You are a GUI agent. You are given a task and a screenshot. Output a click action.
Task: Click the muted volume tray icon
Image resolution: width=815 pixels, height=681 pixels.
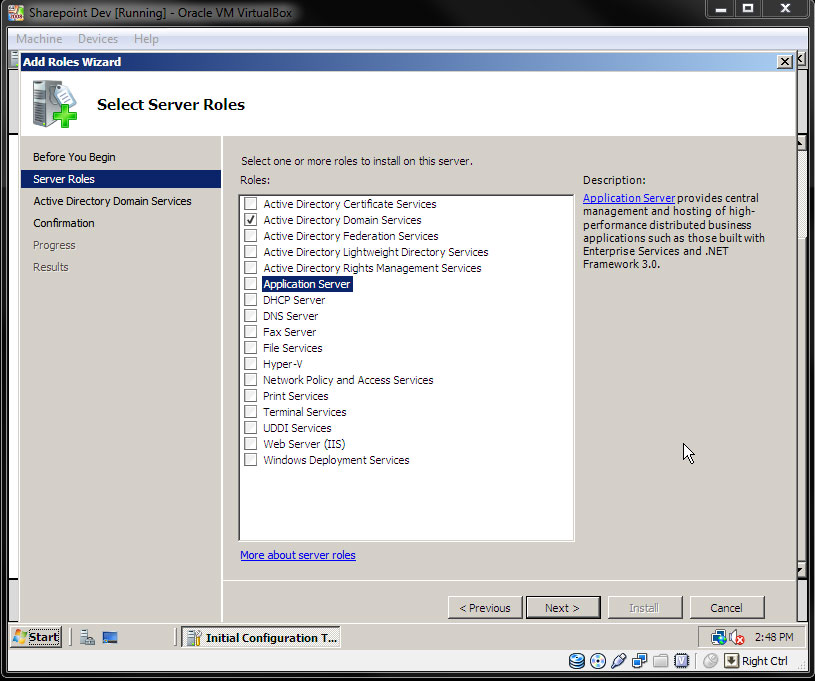(x=737, y=637)
